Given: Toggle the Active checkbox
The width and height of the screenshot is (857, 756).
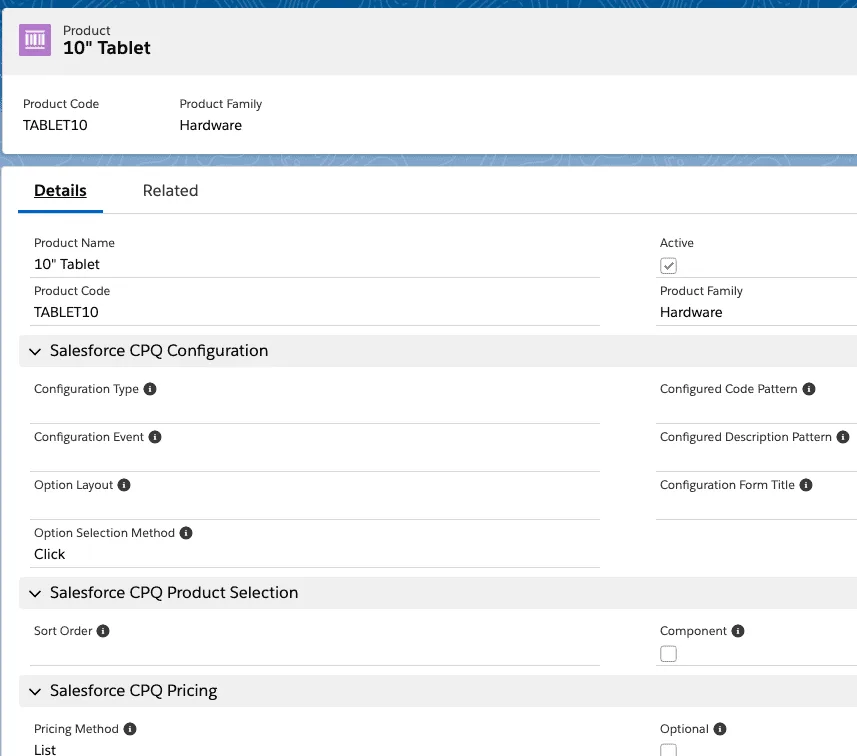Looking at the screenshot, I should 668,266.
